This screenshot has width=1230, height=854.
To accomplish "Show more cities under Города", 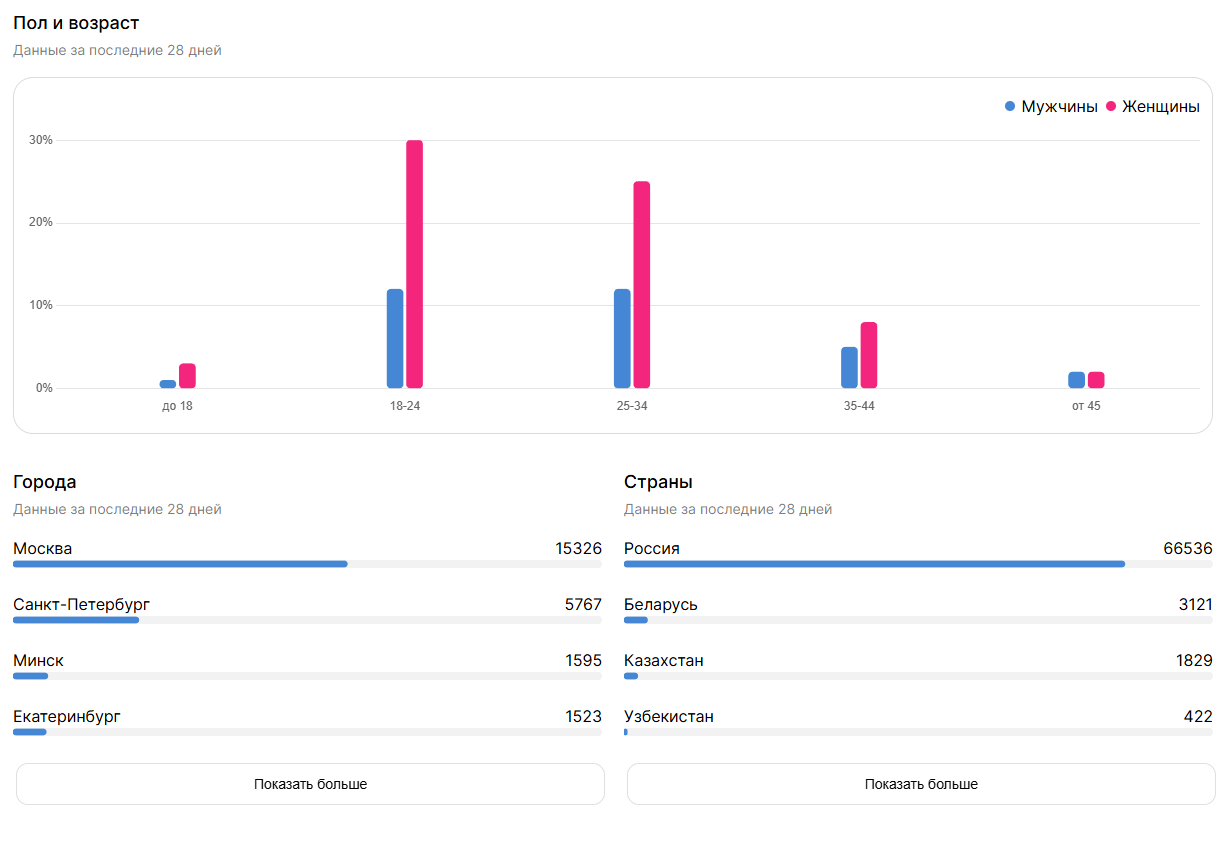I will (310, 784).
